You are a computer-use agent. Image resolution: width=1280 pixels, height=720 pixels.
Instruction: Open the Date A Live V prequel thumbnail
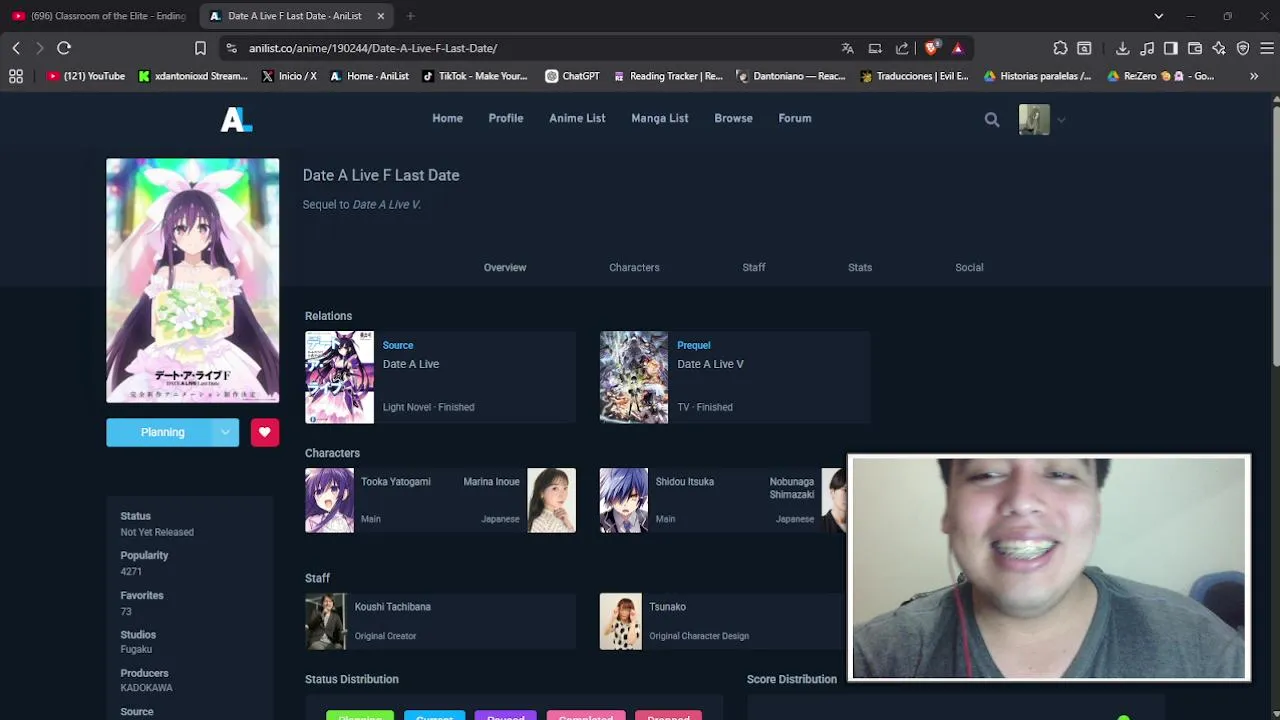(x=634, y=377)
